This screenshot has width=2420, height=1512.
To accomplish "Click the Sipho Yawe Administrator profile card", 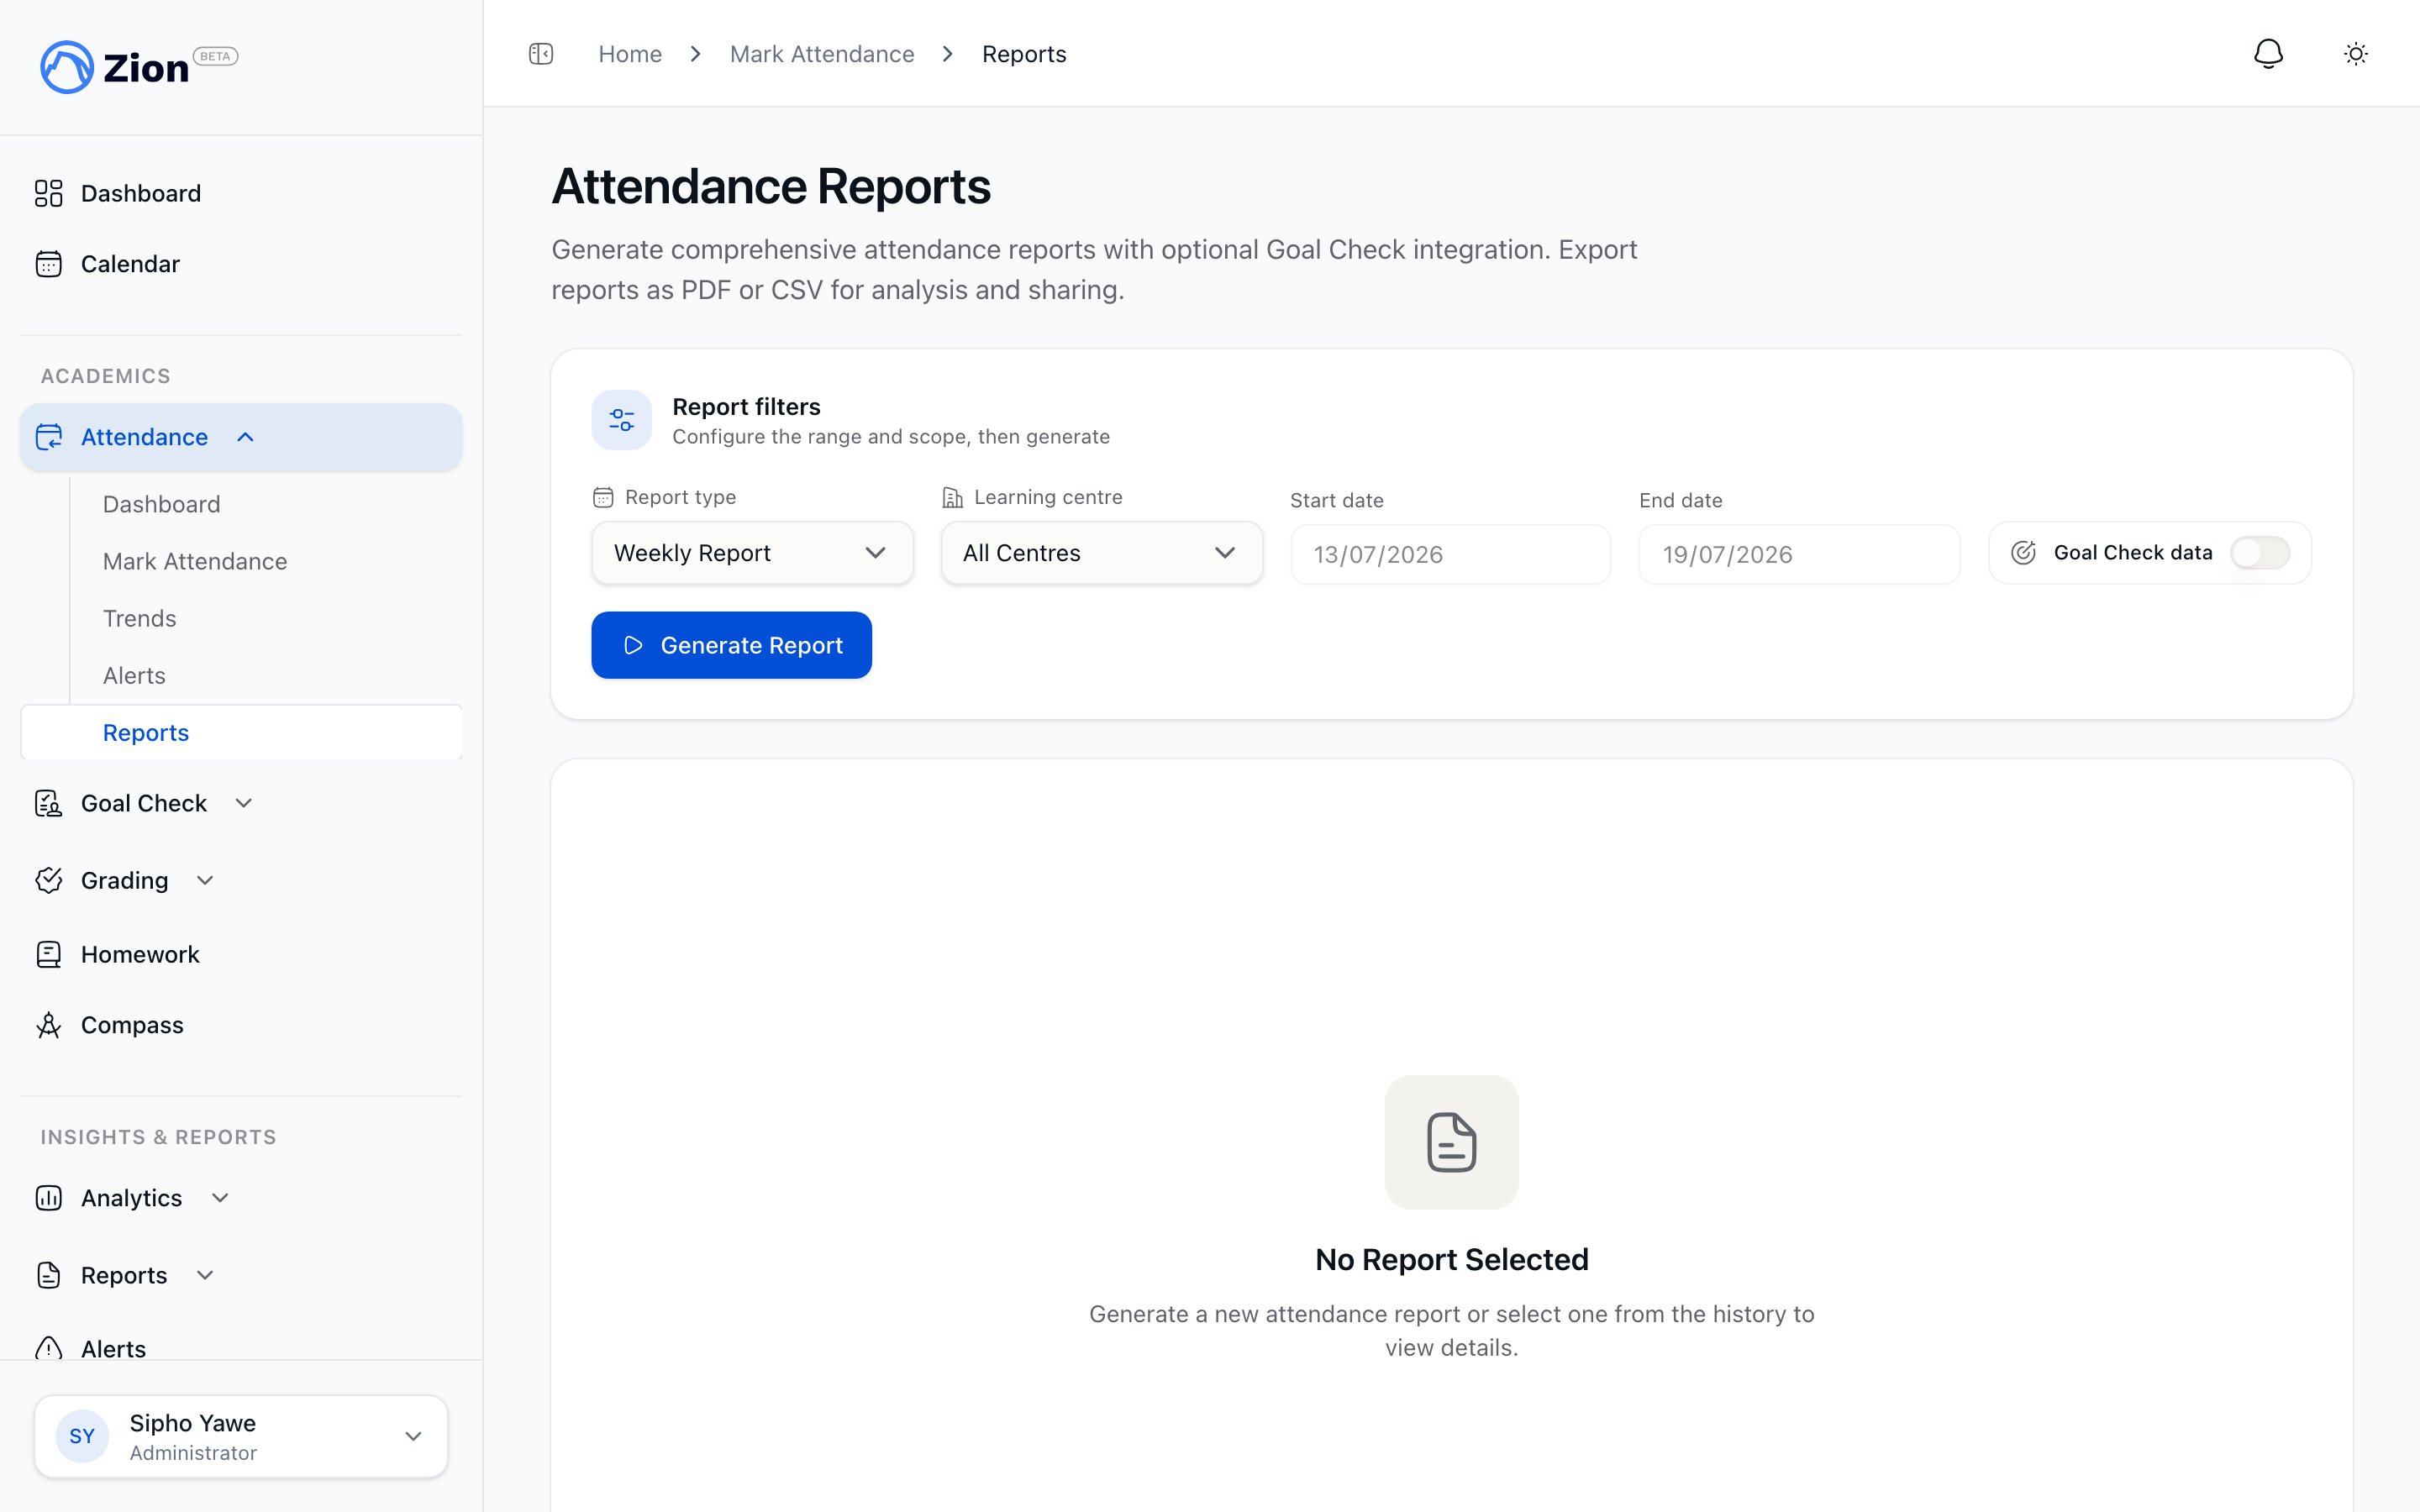I will (x=241, y=1436).
